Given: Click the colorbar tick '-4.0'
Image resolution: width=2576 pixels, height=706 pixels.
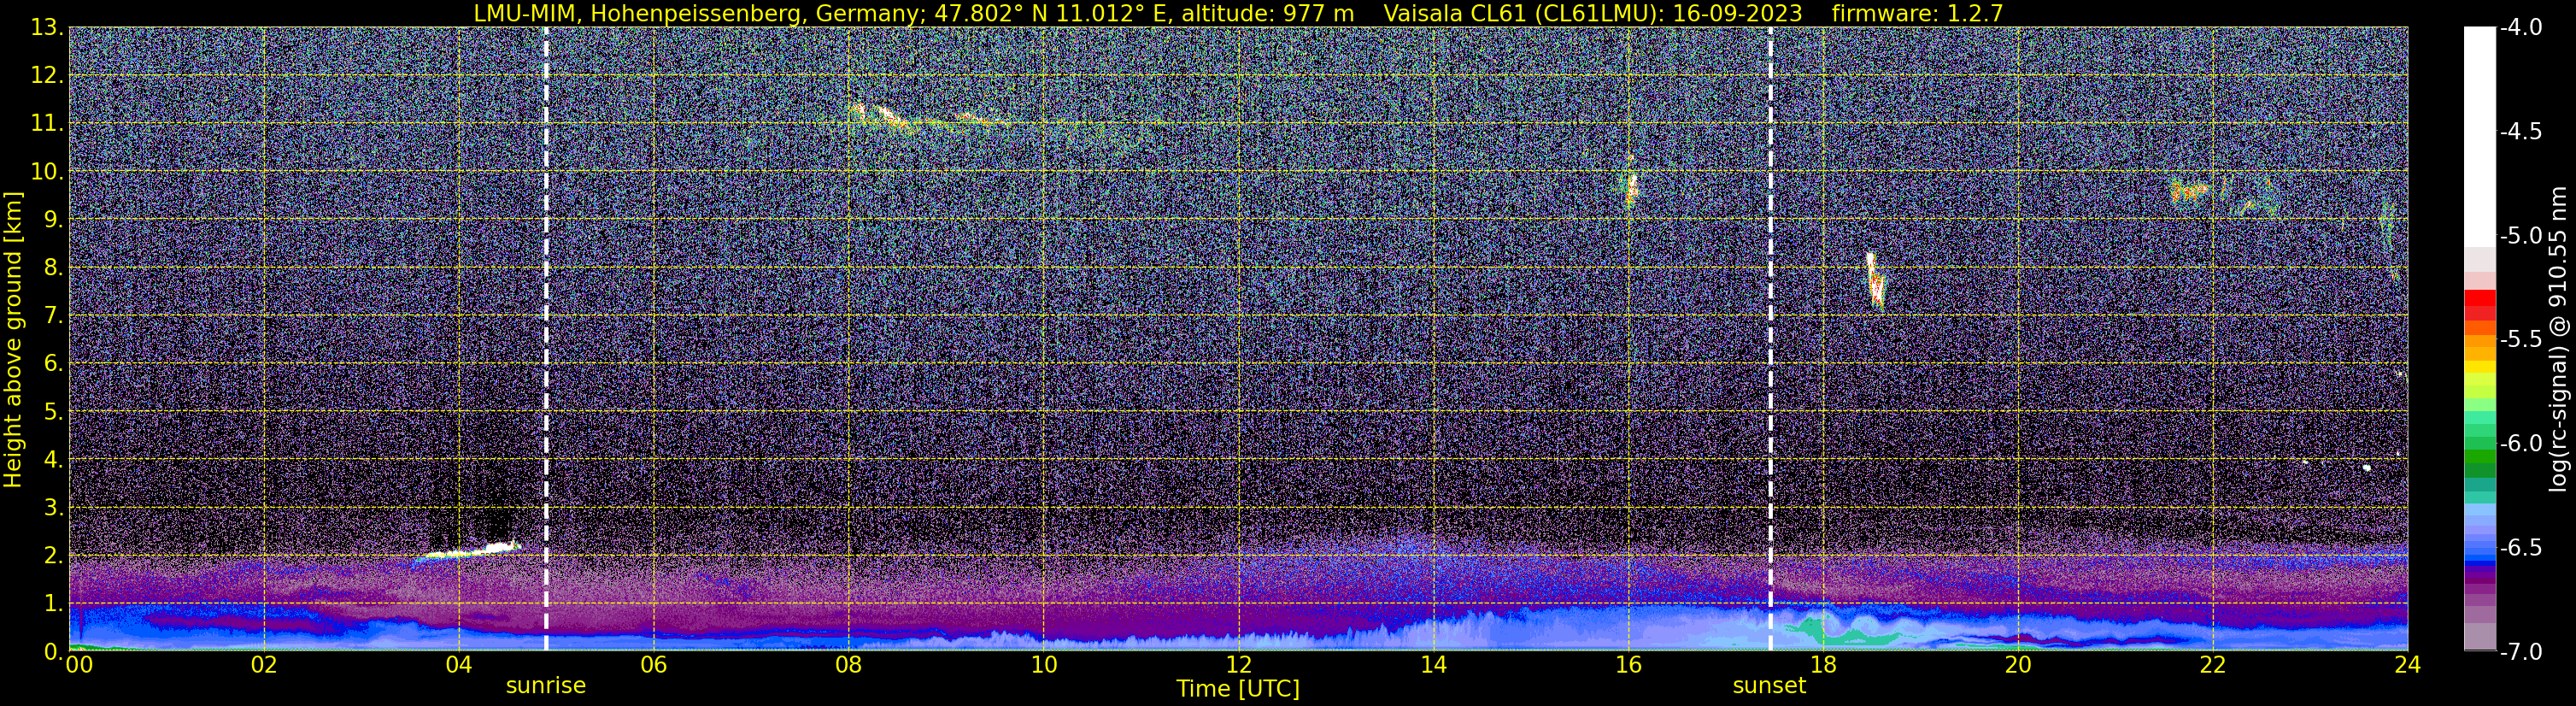Looking at the screenshot, I should (x=2521, y=28).
